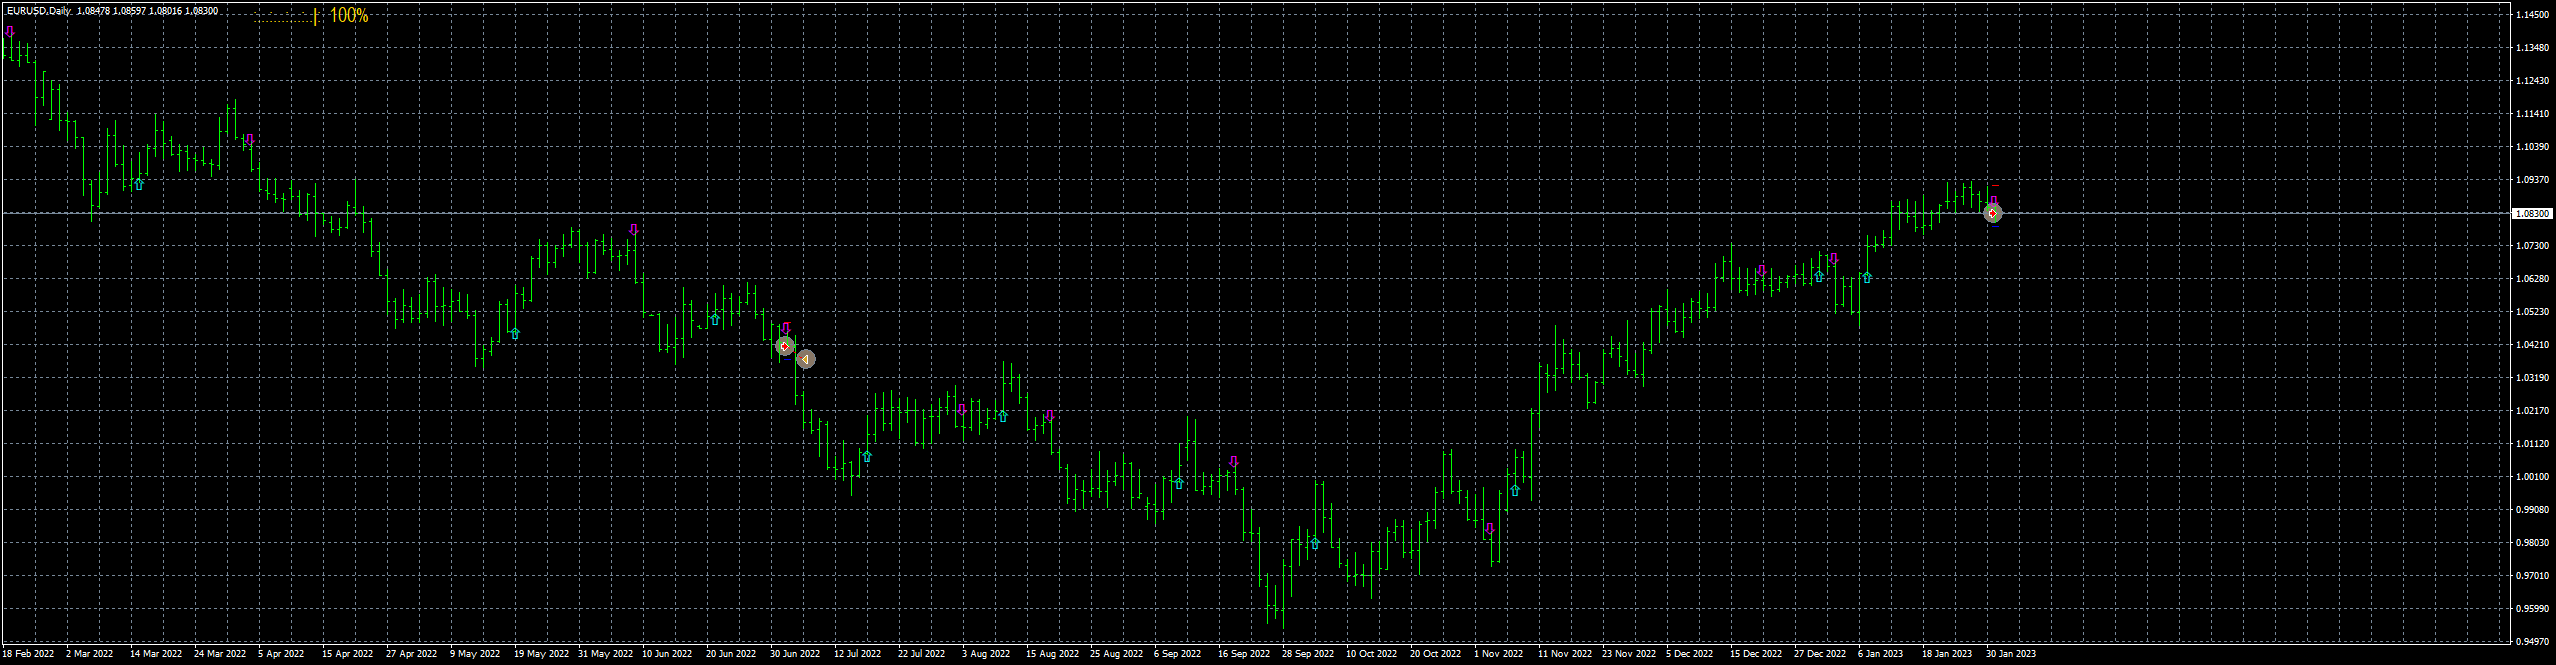
Task: Click the 30 Jan 2023 date label
Action: pos(2011,654)
